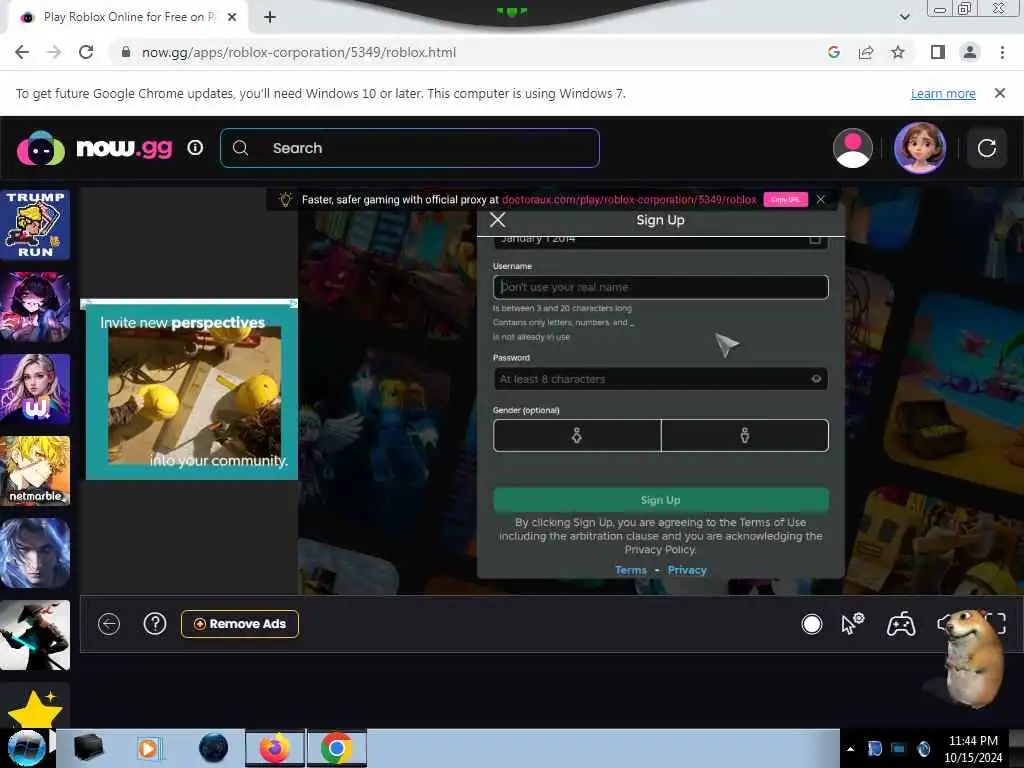Click the pink Copy URL button
This screenshot has height=768, width=1024.
click(786, 200)
